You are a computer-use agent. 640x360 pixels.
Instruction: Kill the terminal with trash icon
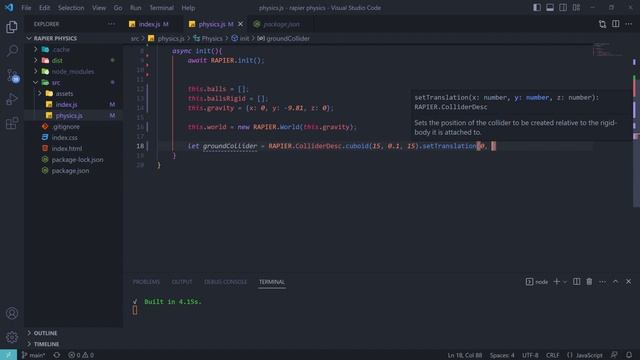click(589, 282)
